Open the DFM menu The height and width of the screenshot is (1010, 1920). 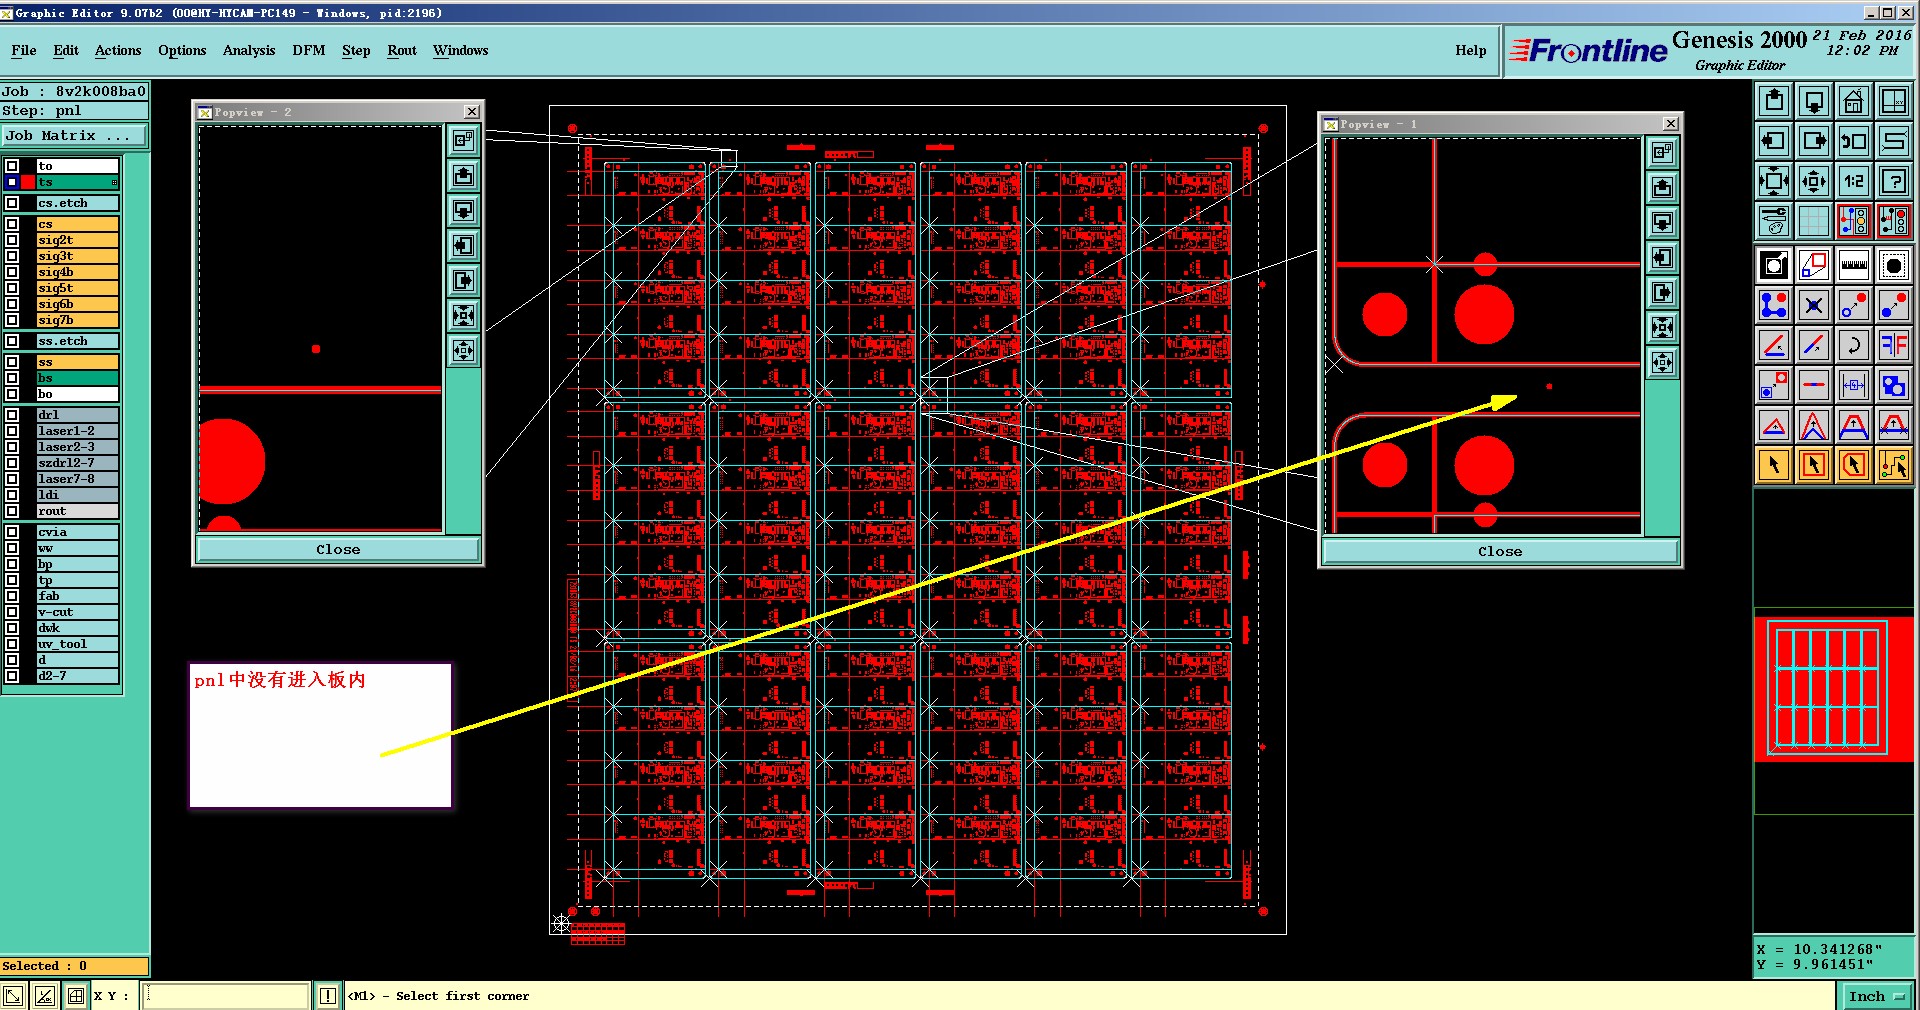[x=309, y=50]
